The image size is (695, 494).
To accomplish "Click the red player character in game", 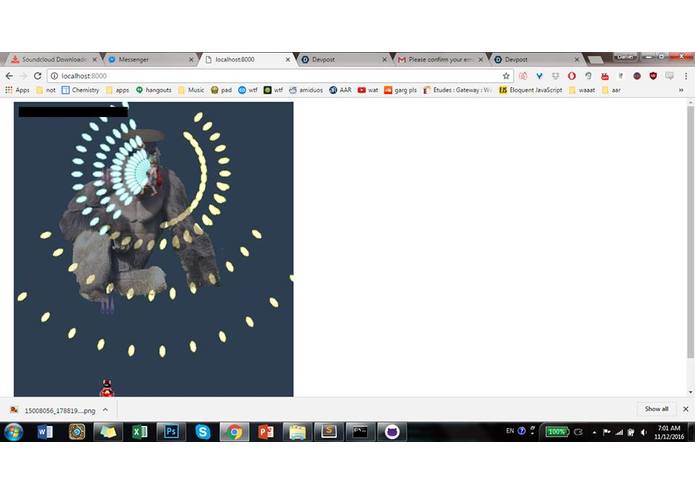I will pyautogui.click(x=107, y=388).
